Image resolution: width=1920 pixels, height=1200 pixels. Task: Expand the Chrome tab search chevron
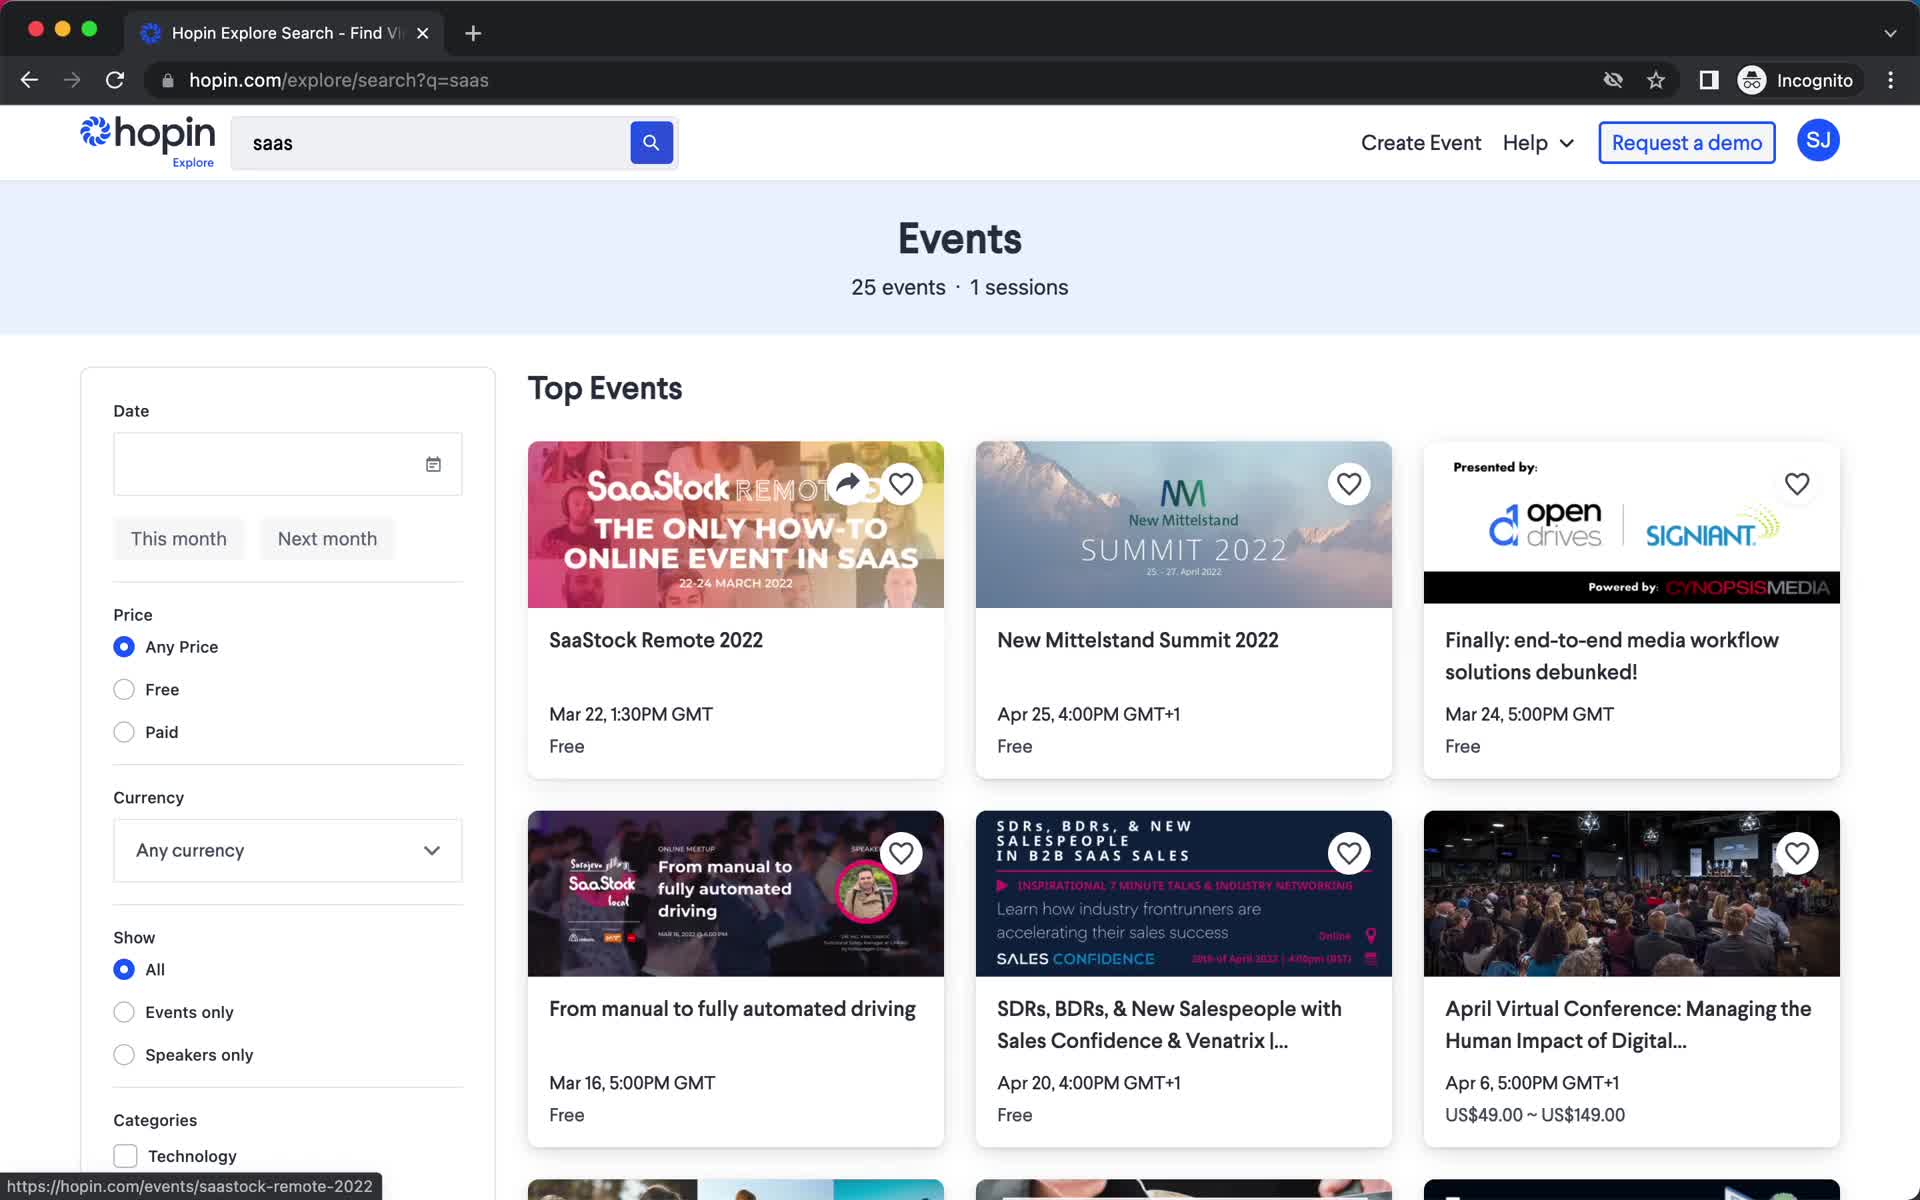click(x=1890, y=33)
